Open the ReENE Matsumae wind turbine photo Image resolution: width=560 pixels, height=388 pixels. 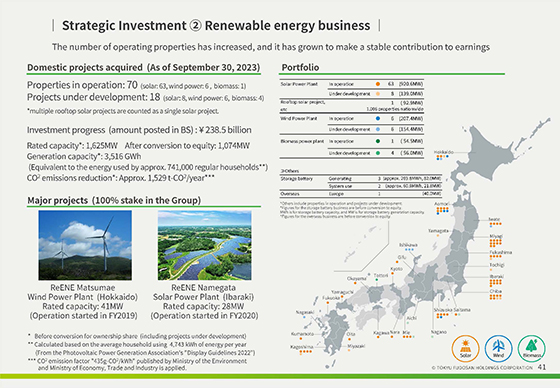(x=85, y=245)
